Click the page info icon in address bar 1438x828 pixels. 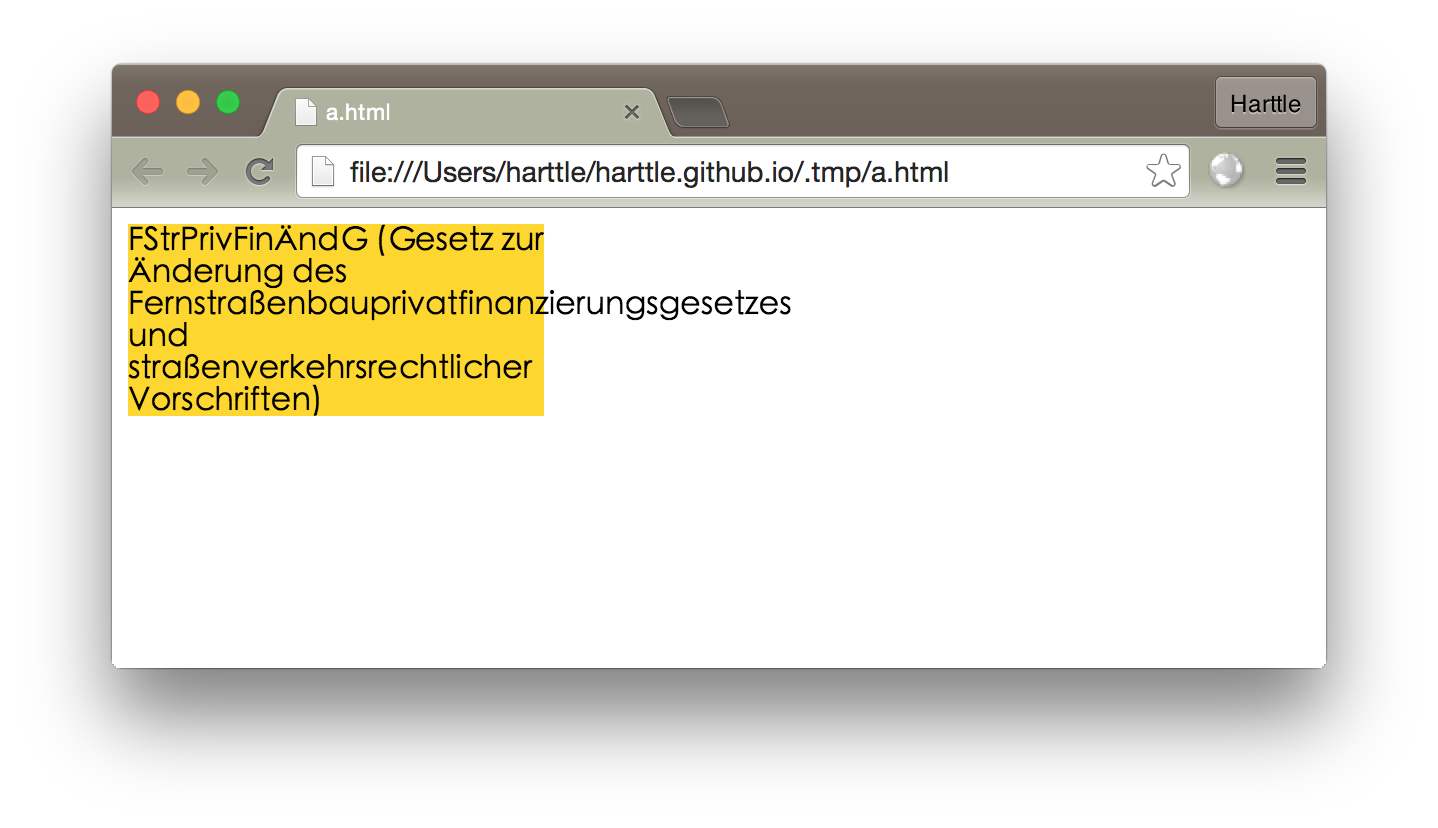pyautogui.click(x=322, y=172)
